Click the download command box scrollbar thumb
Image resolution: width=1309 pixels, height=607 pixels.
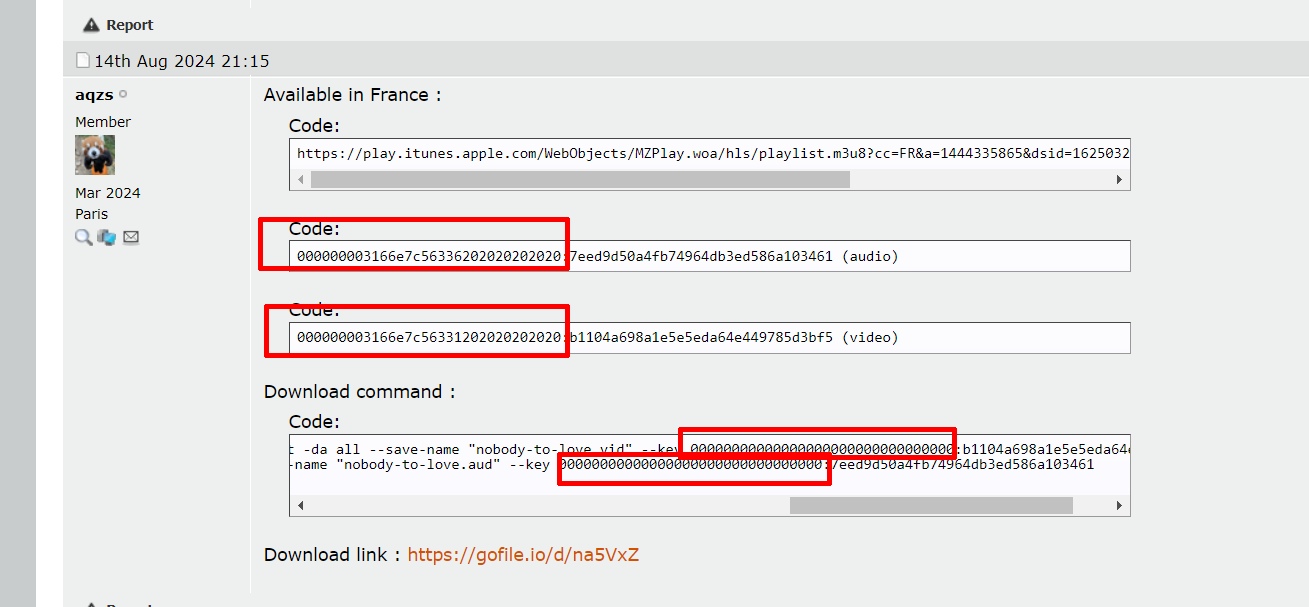pyautogui.click(x=930, y=506)
